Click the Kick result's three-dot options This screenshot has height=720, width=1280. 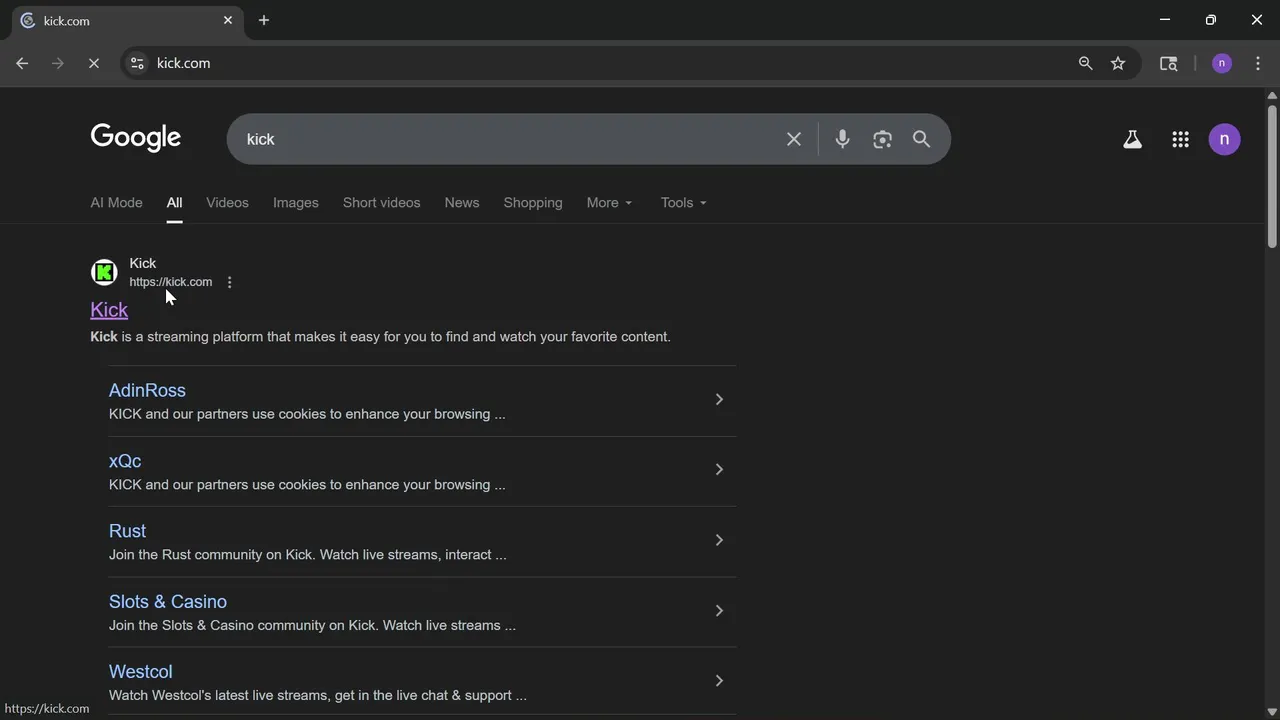pyautogui.click(x=229, y=282)
